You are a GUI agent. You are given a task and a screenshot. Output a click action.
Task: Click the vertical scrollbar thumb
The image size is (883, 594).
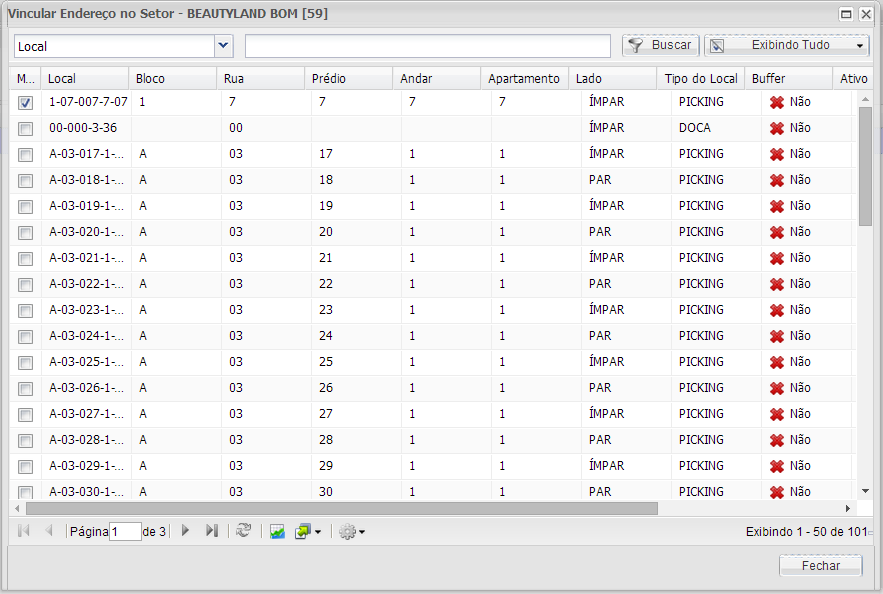865,166
